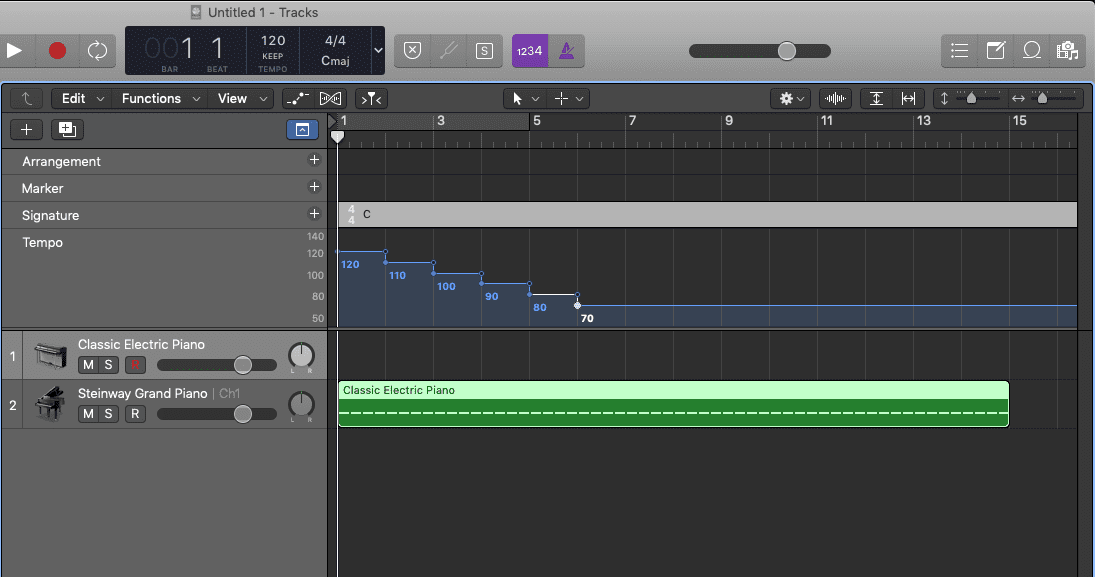Viewport: 1095px width, 577px height.
Task: Click the Duplicate Track icon
Action: [67, 129]
